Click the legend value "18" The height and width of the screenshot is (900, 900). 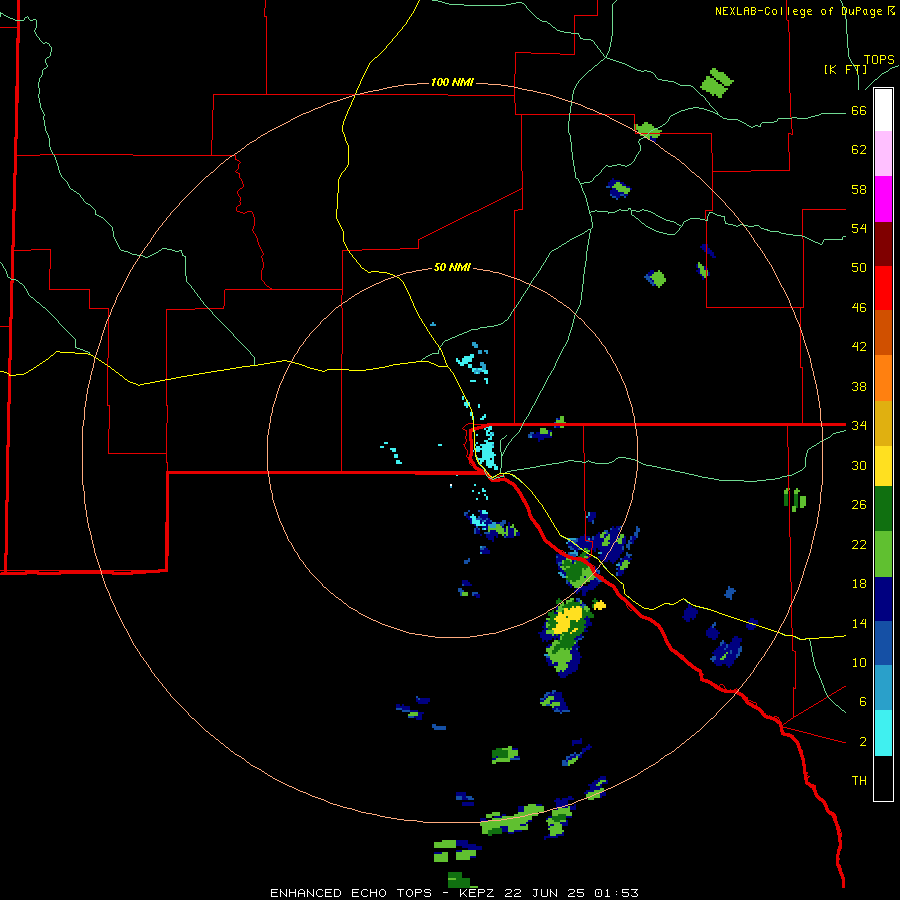pyautogui.click(x=859, y=584)
